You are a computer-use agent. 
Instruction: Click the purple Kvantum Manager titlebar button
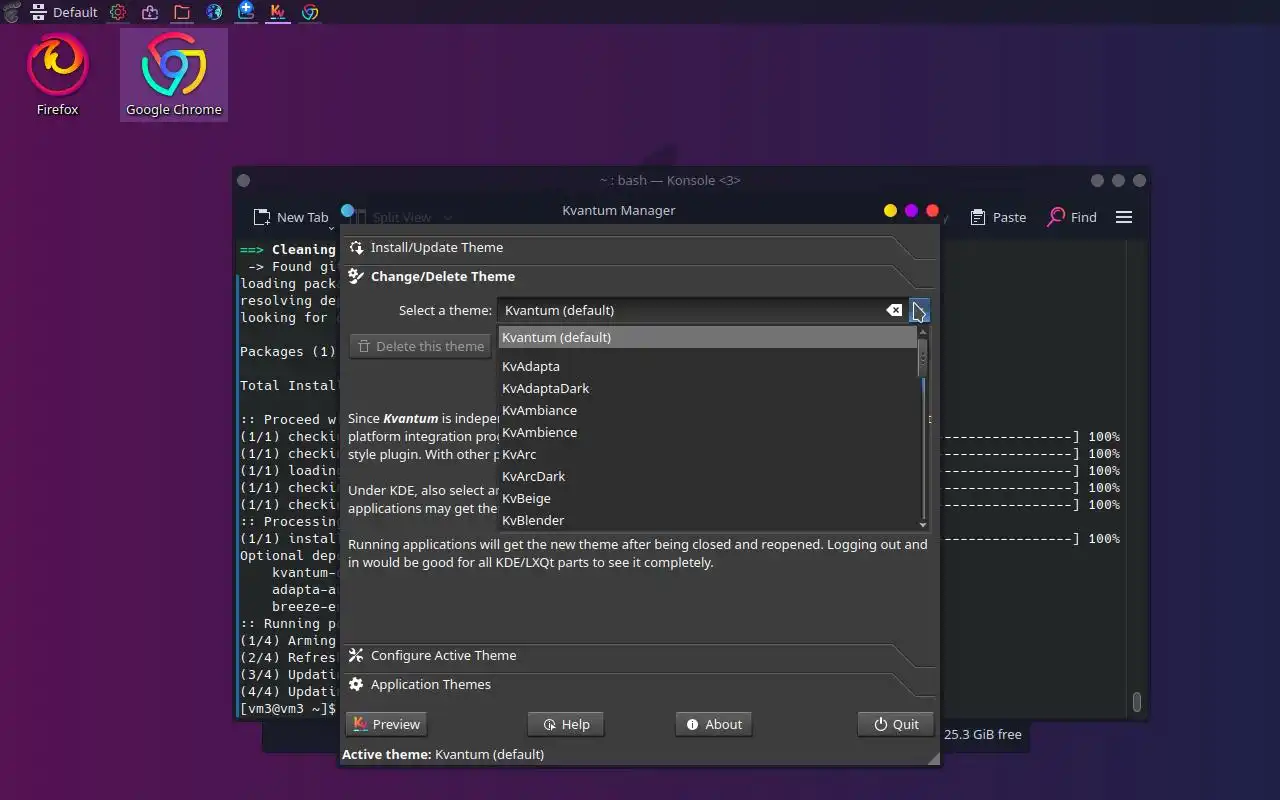coord(911,211)
